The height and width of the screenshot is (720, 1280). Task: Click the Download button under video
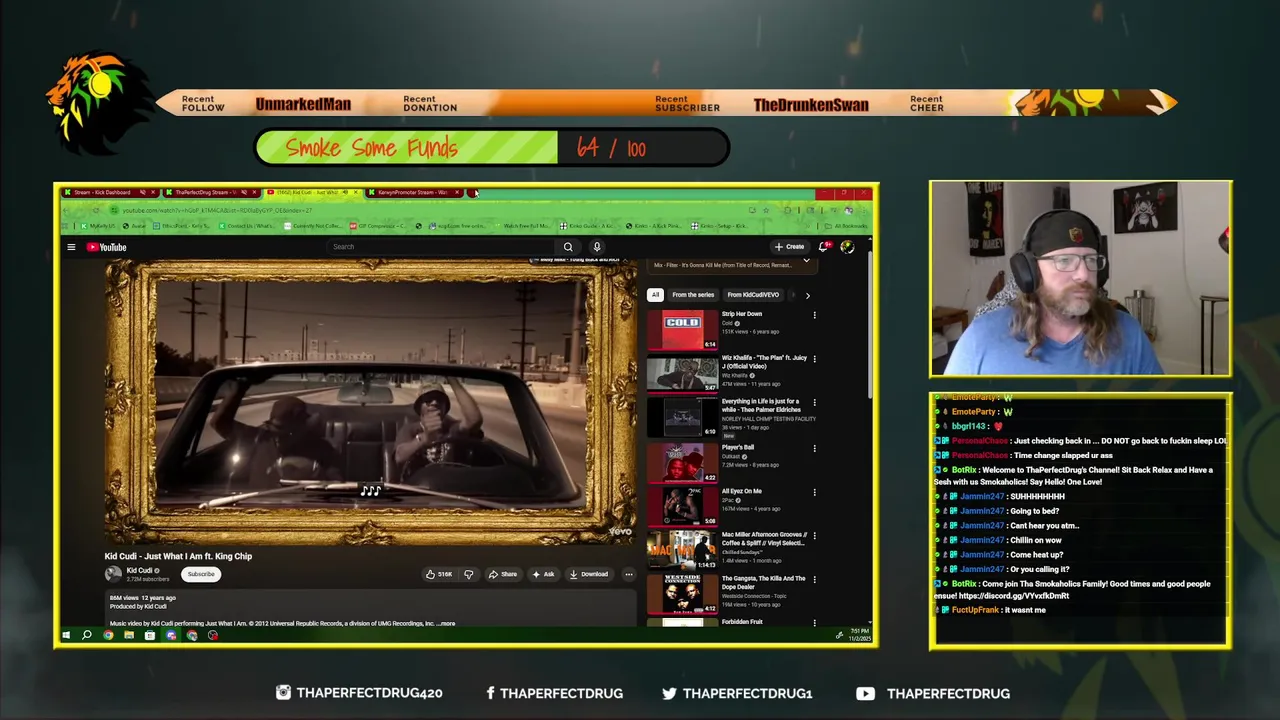(x=589, y=574)
